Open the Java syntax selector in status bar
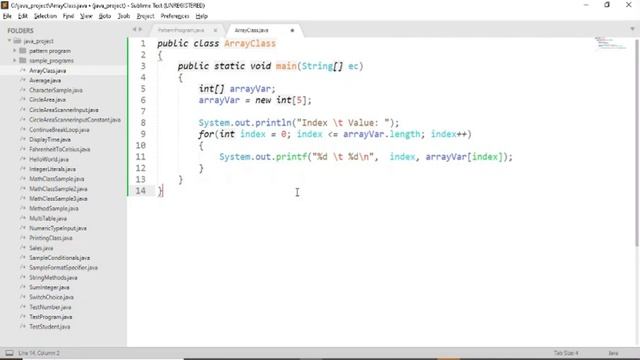The image size is (640, 360). [x=613, y=353]
